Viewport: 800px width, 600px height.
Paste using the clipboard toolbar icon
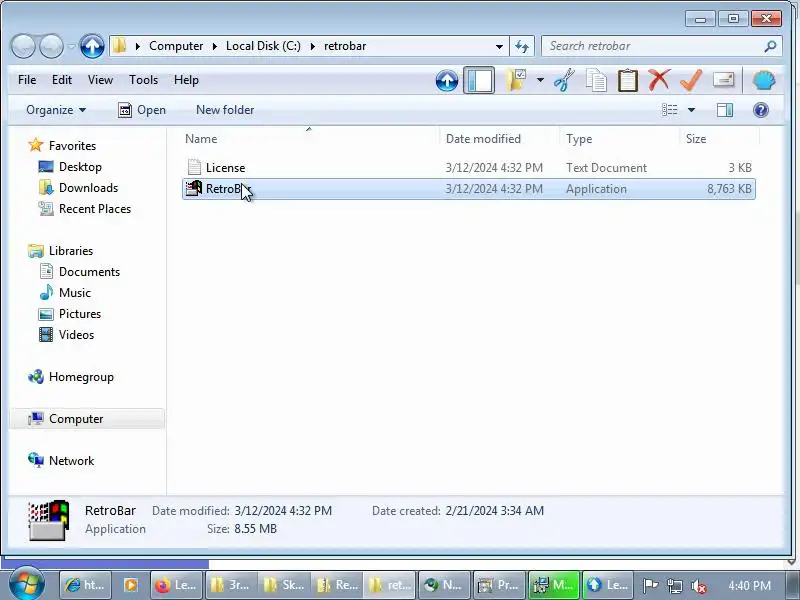tap(628, 81)
